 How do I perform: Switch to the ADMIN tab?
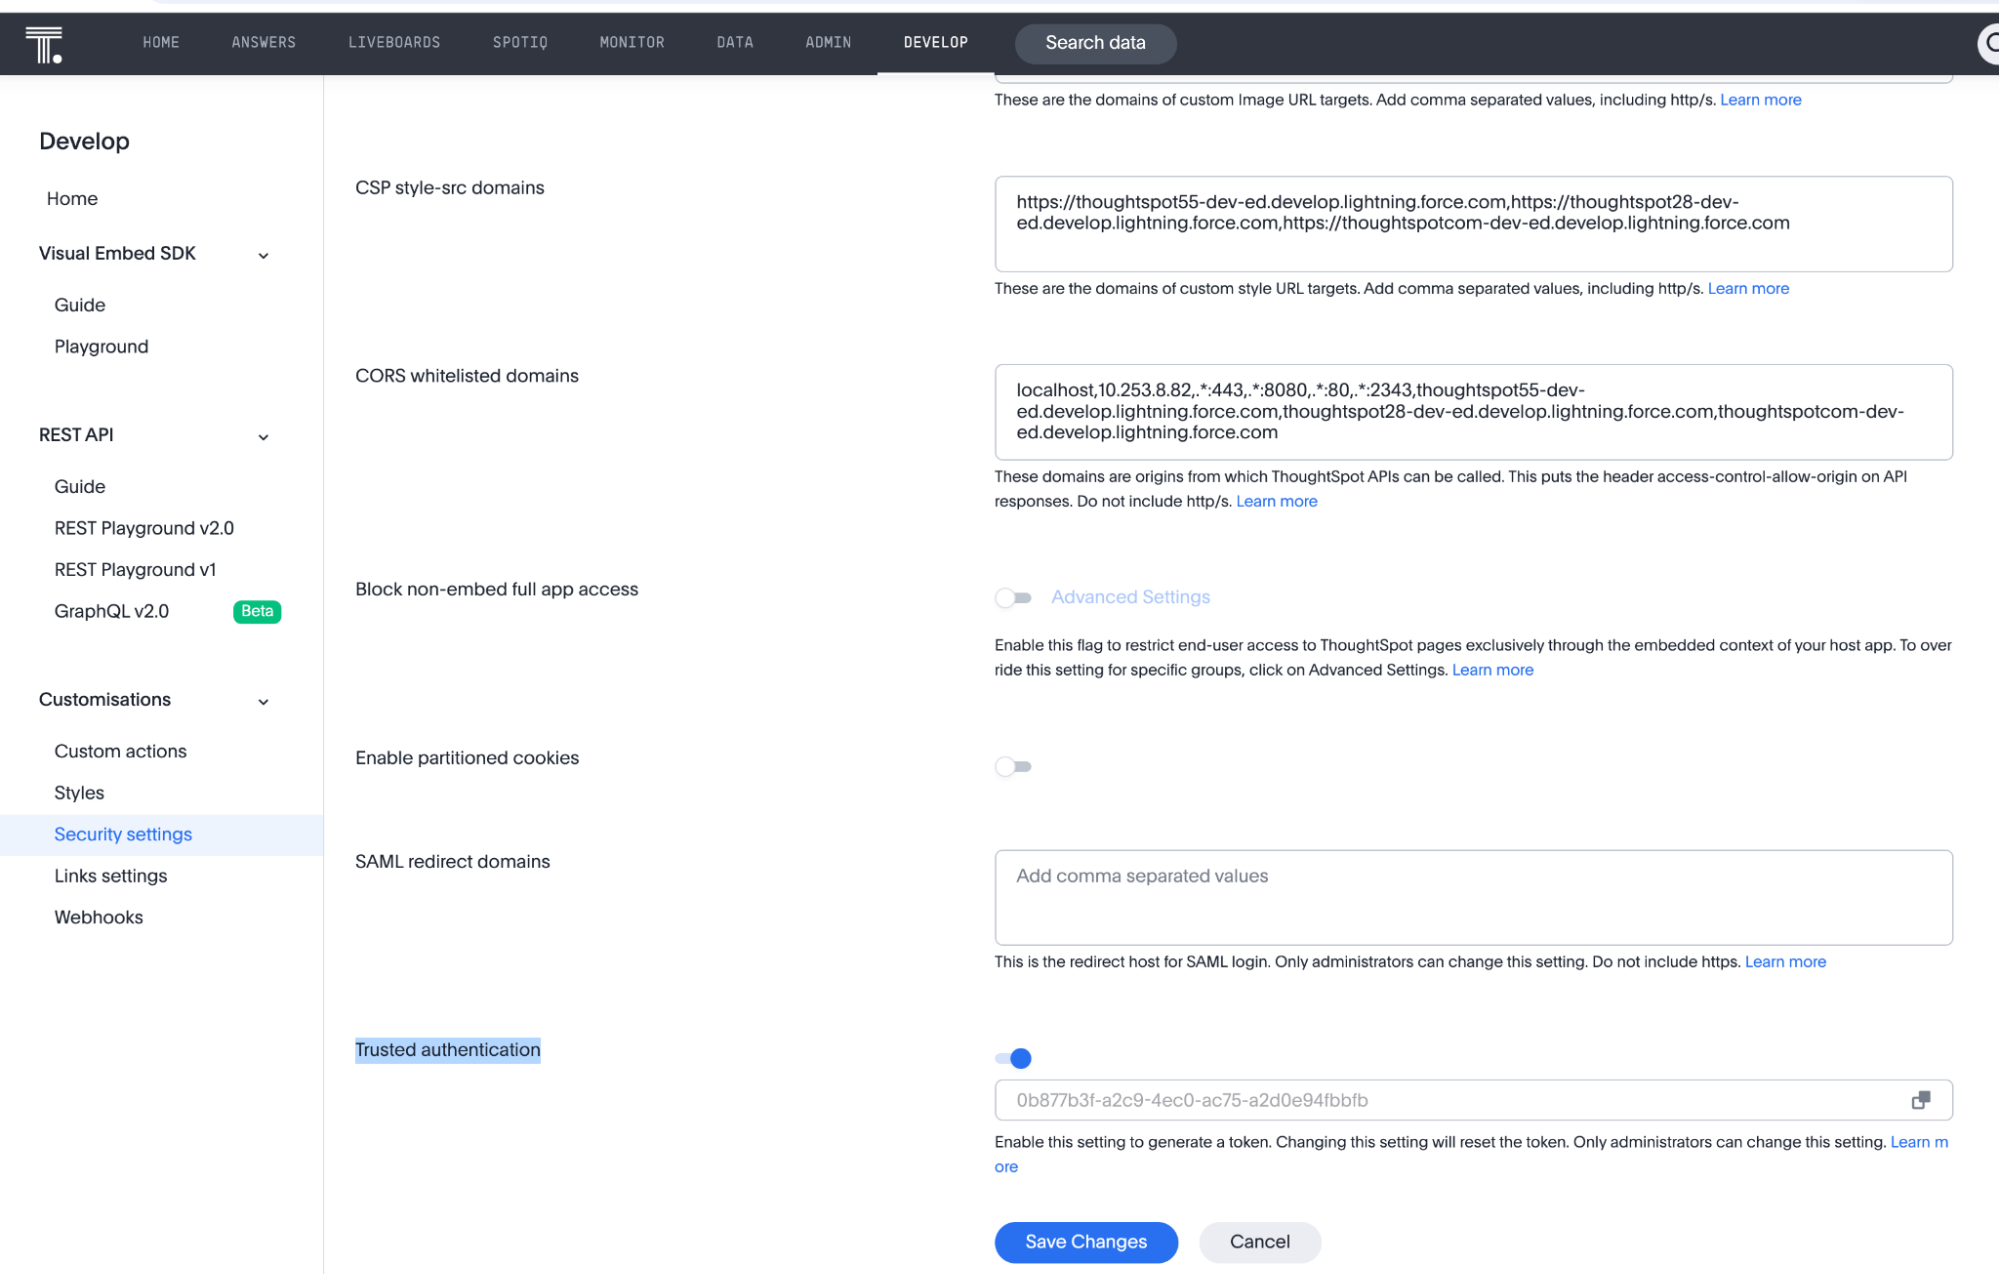(x=827, y=43)
